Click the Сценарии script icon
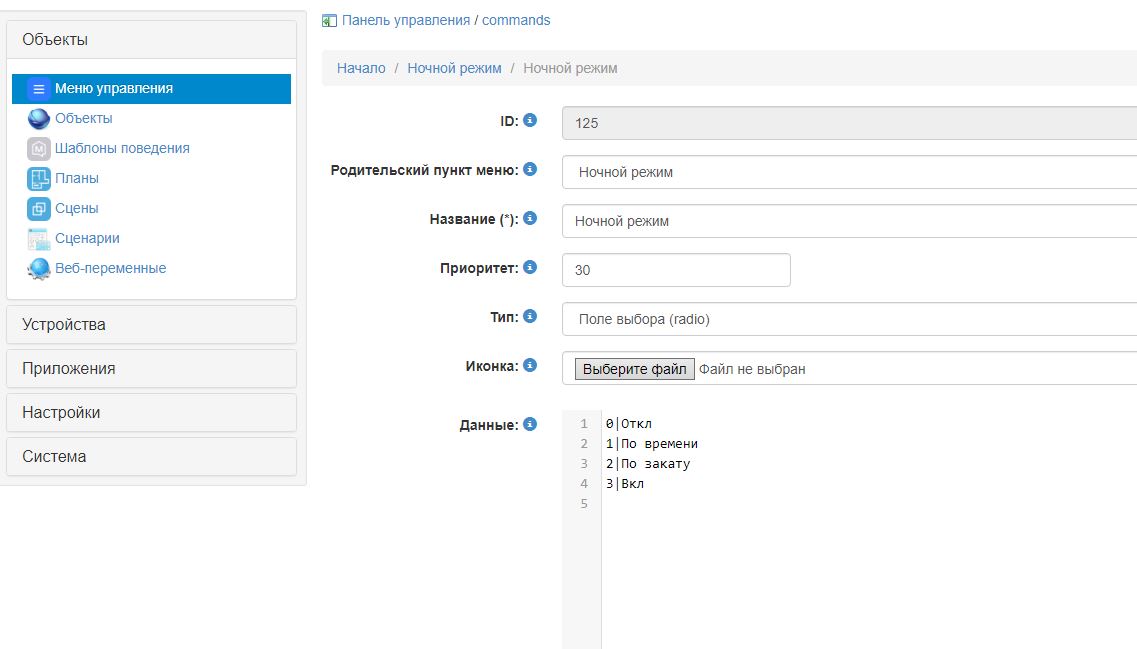This screenshot has height=649, width=1137. [x=39, y=239]
